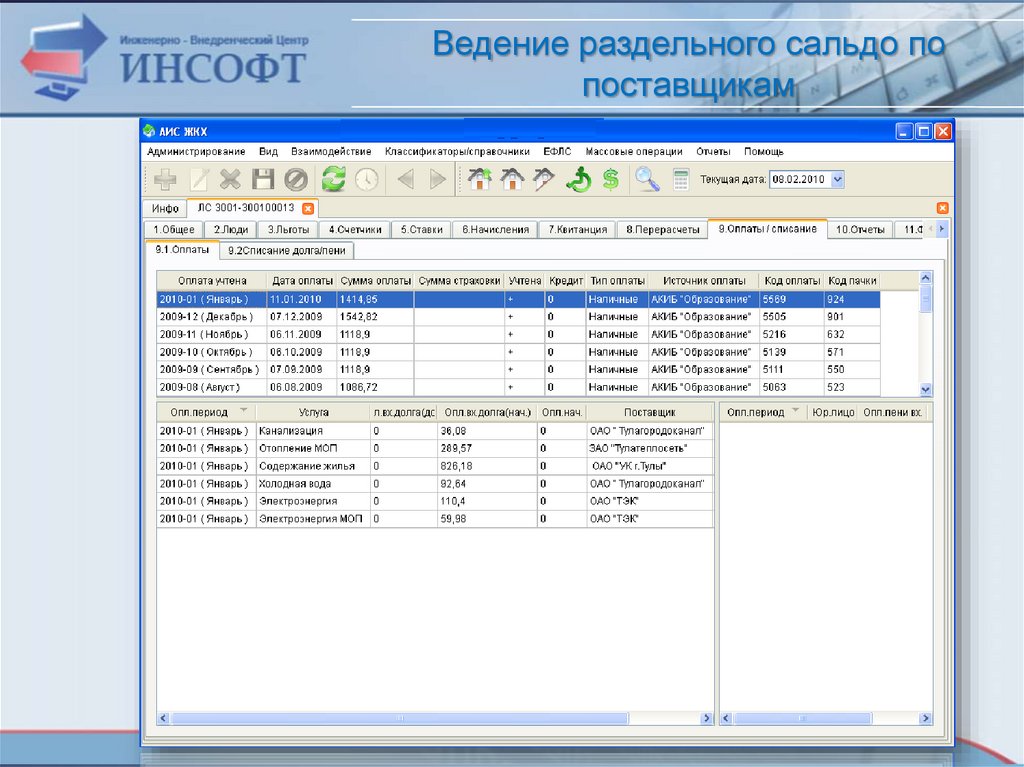1024x767 pixels.
Task: Switch to the 1.Общее tab
Action: (x=174, y=230)
